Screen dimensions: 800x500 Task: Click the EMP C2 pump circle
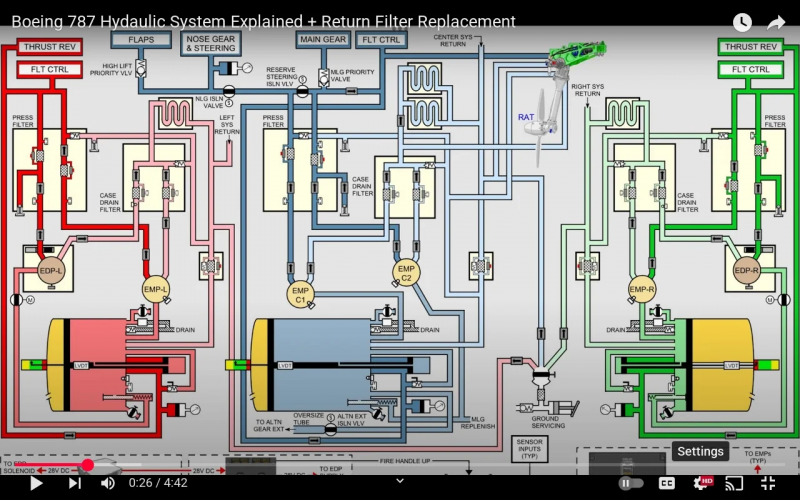406,273
